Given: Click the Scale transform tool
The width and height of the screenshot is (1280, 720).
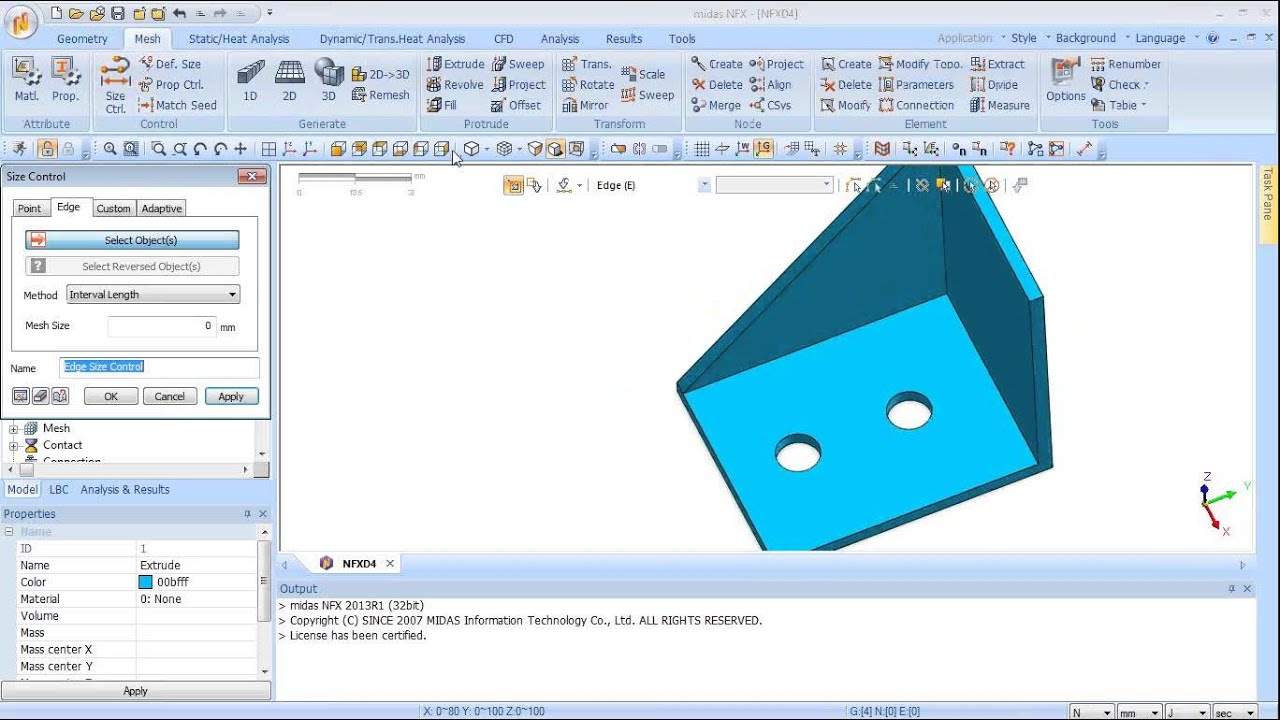Looking at the screenshot, I should pos(643,74).
